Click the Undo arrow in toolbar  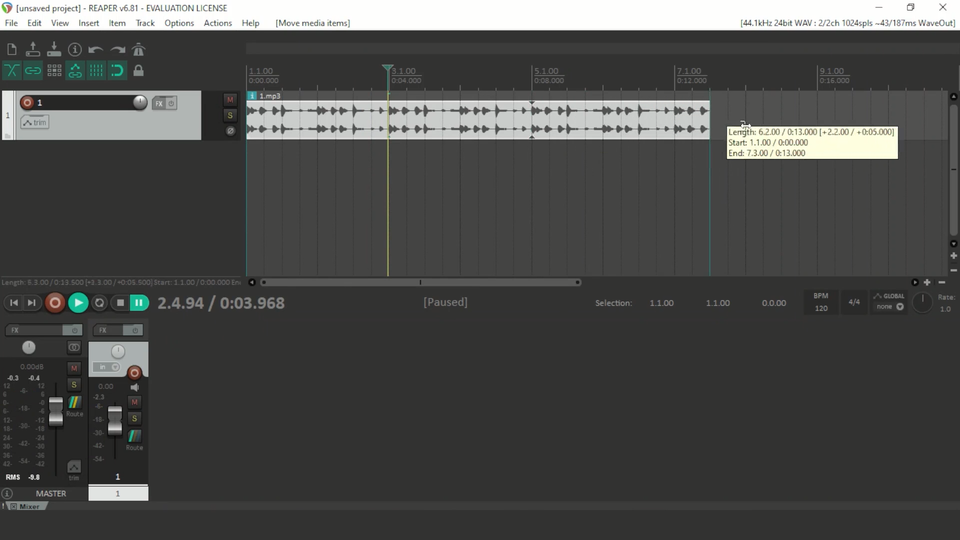[x=96, y=49]
